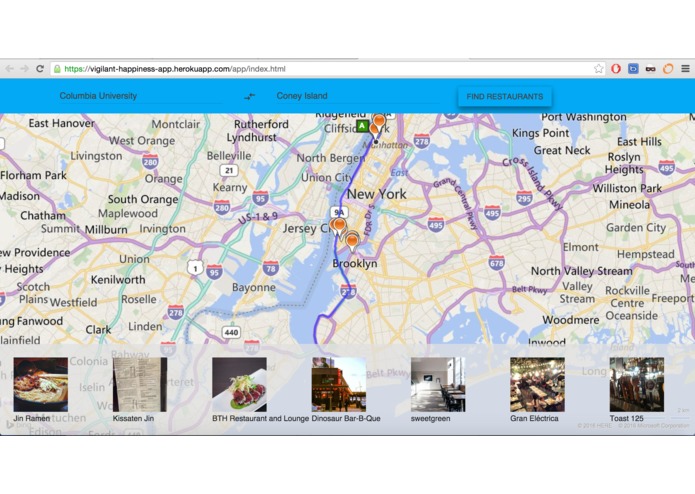The height and width of the screenshot is (494, 695).
Task: Open the orange circular extension icon
Action: 668,69
